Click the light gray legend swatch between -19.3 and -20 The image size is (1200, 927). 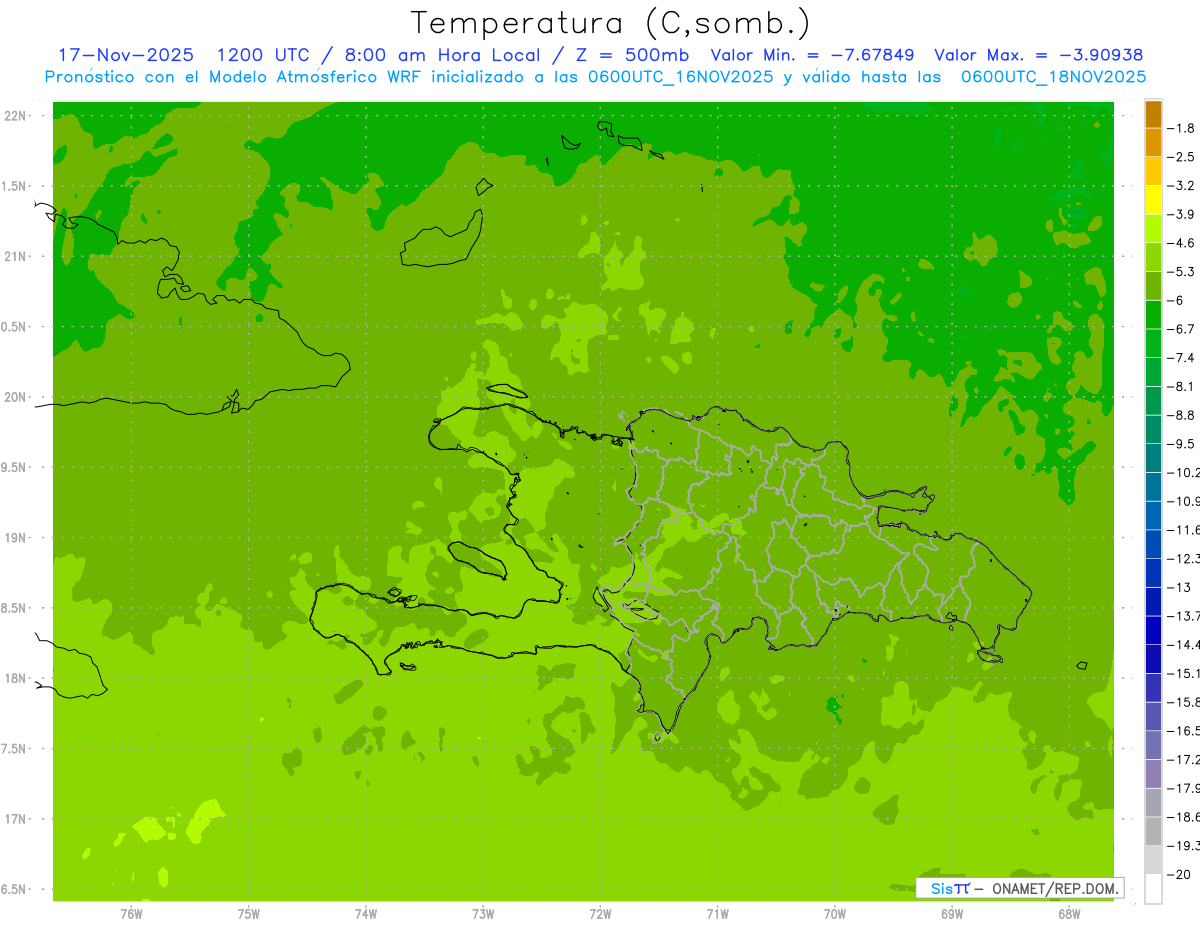pyautogui.click(x=1153, y=860)
